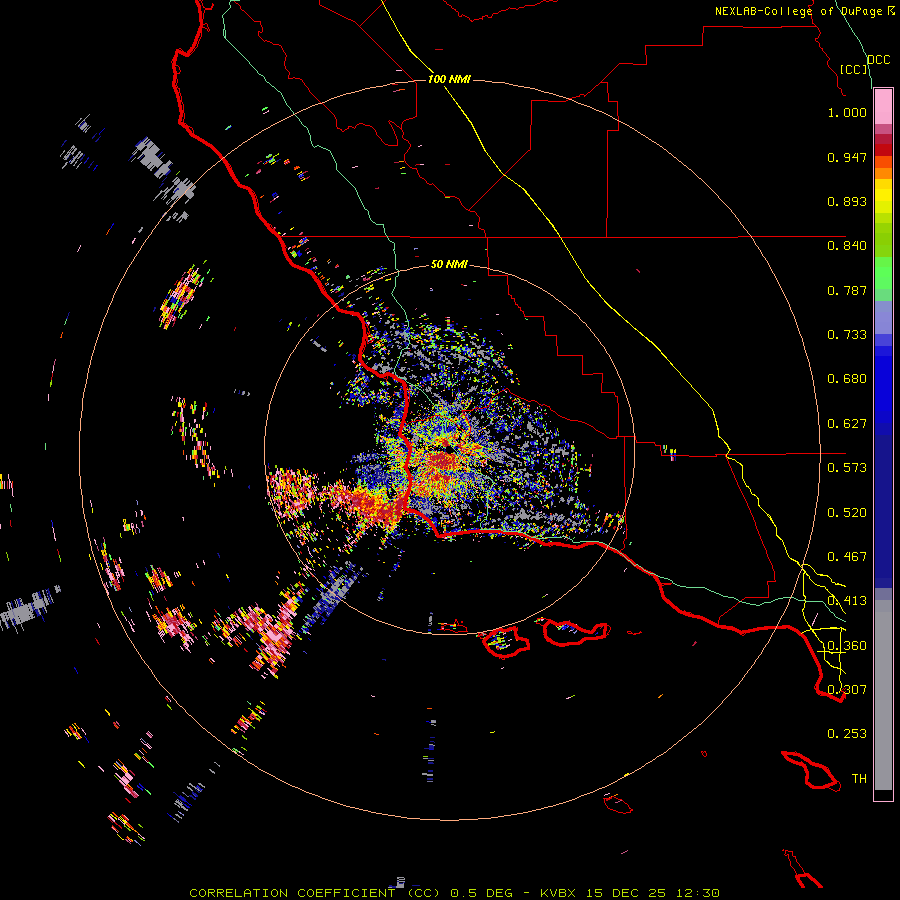Click the 0.467 scale value

tap(847, 557)
